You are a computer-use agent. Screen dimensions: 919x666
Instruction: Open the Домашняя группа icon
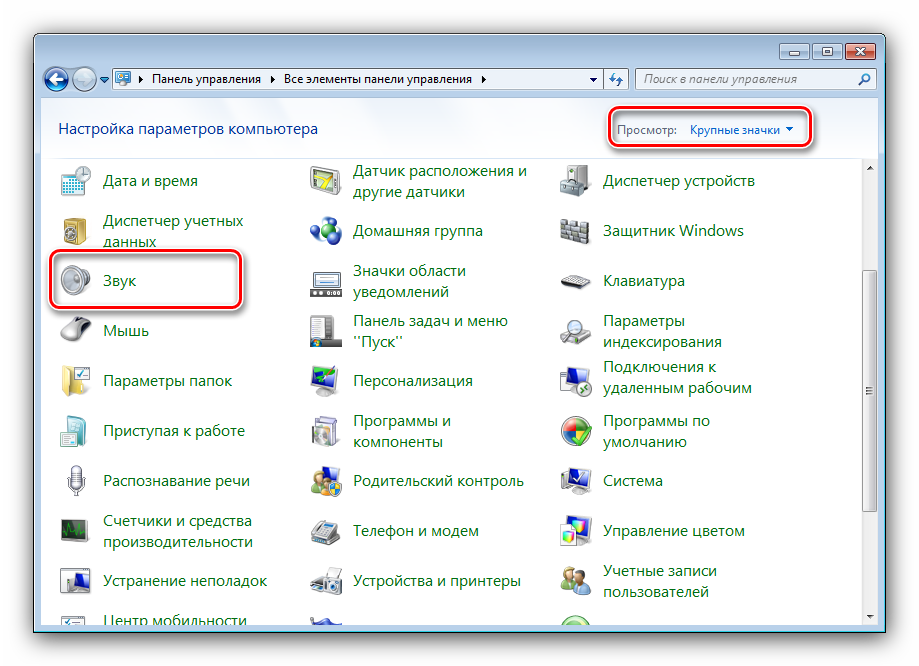click(326, 231)
